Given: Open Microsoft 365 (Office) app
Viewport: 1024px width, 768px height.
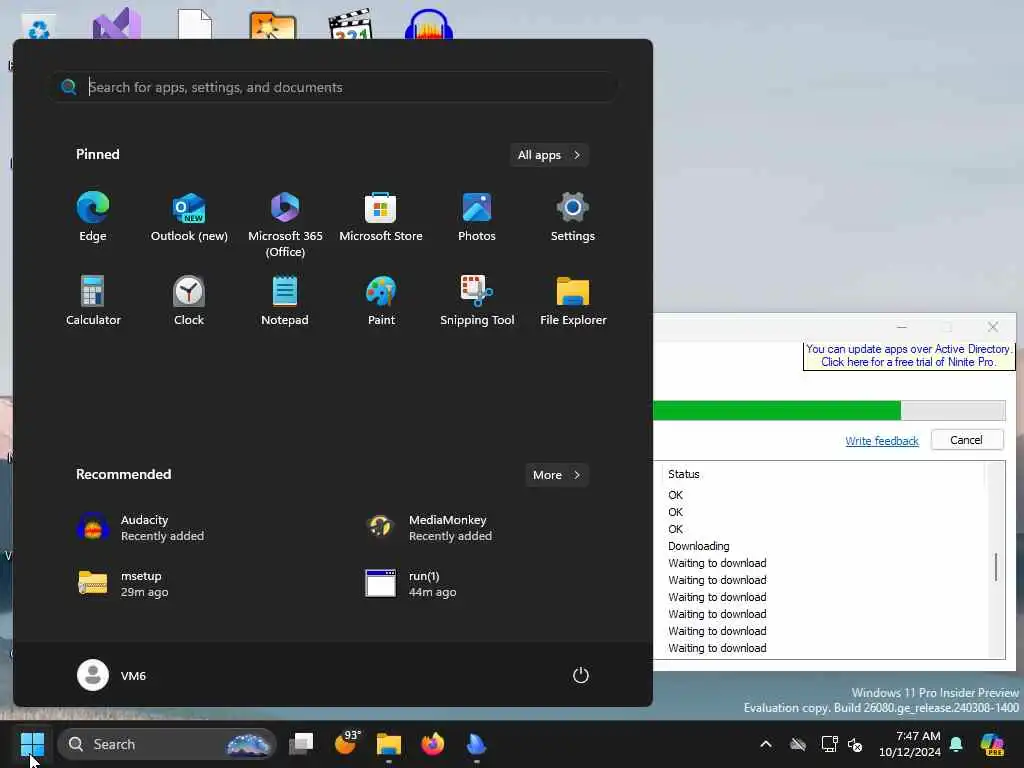Looking at the screenshot, I should tap(285, 225).
